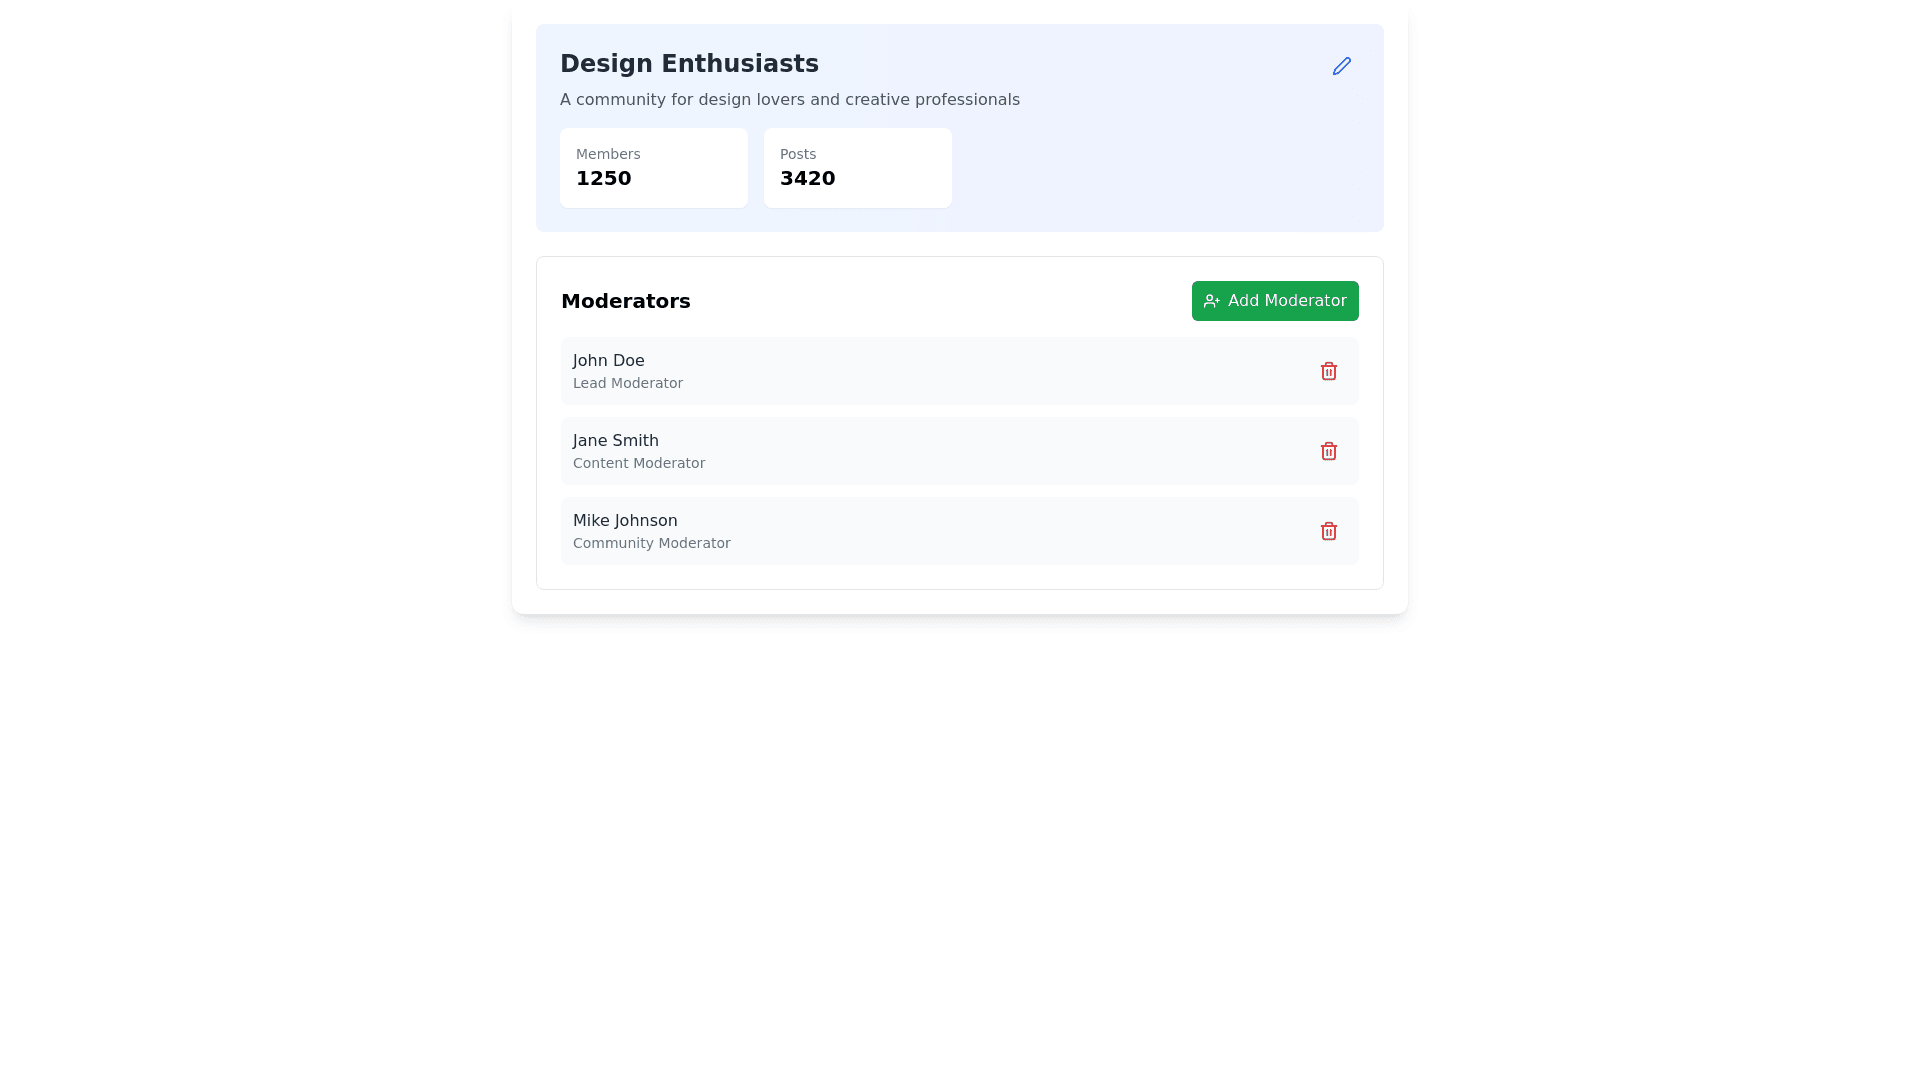Click the add-user icon in green button
The width and height of the screenshot is (1920, 1080).
click(1211, 301)
